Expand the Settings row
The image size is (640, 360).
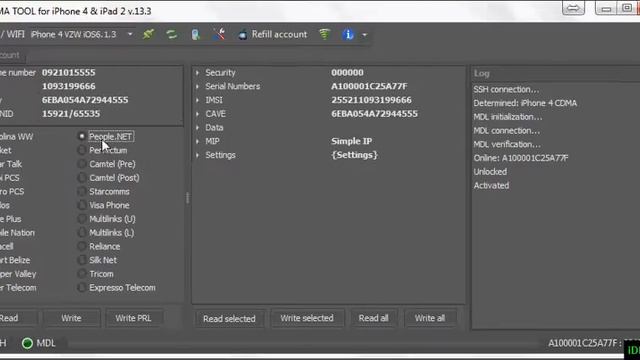tap(198, 155)
